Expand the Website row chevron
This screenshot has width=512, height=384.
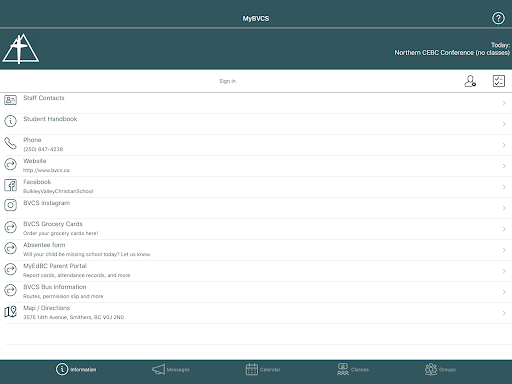[x=504, y=166]
